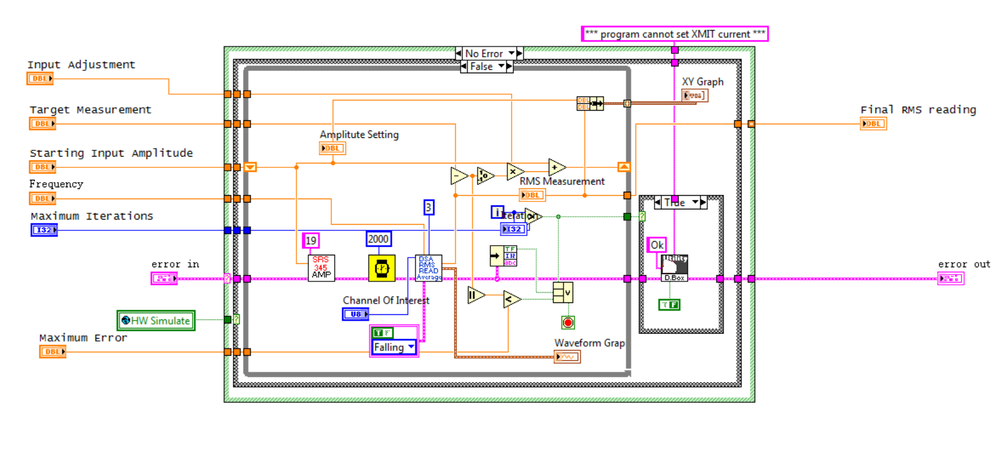Select the Waveform Graph indicator terminal
Viewport: 998px width, 451px height.
pos(568,357)
